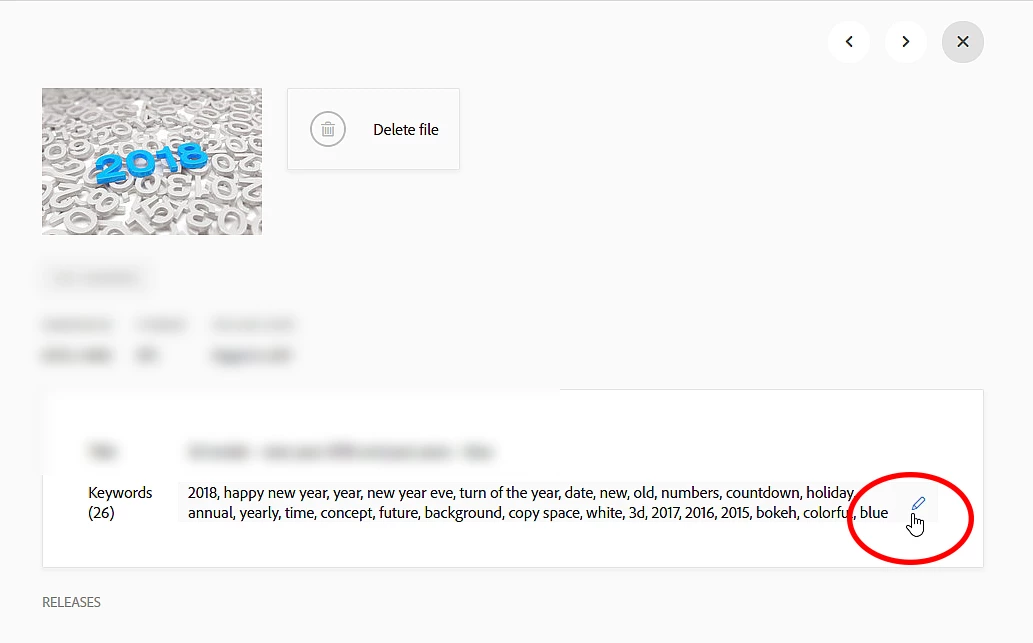Go to the previous file with left chevron
The width and height of the screenshot is (1033, 643).
point(849,42)
